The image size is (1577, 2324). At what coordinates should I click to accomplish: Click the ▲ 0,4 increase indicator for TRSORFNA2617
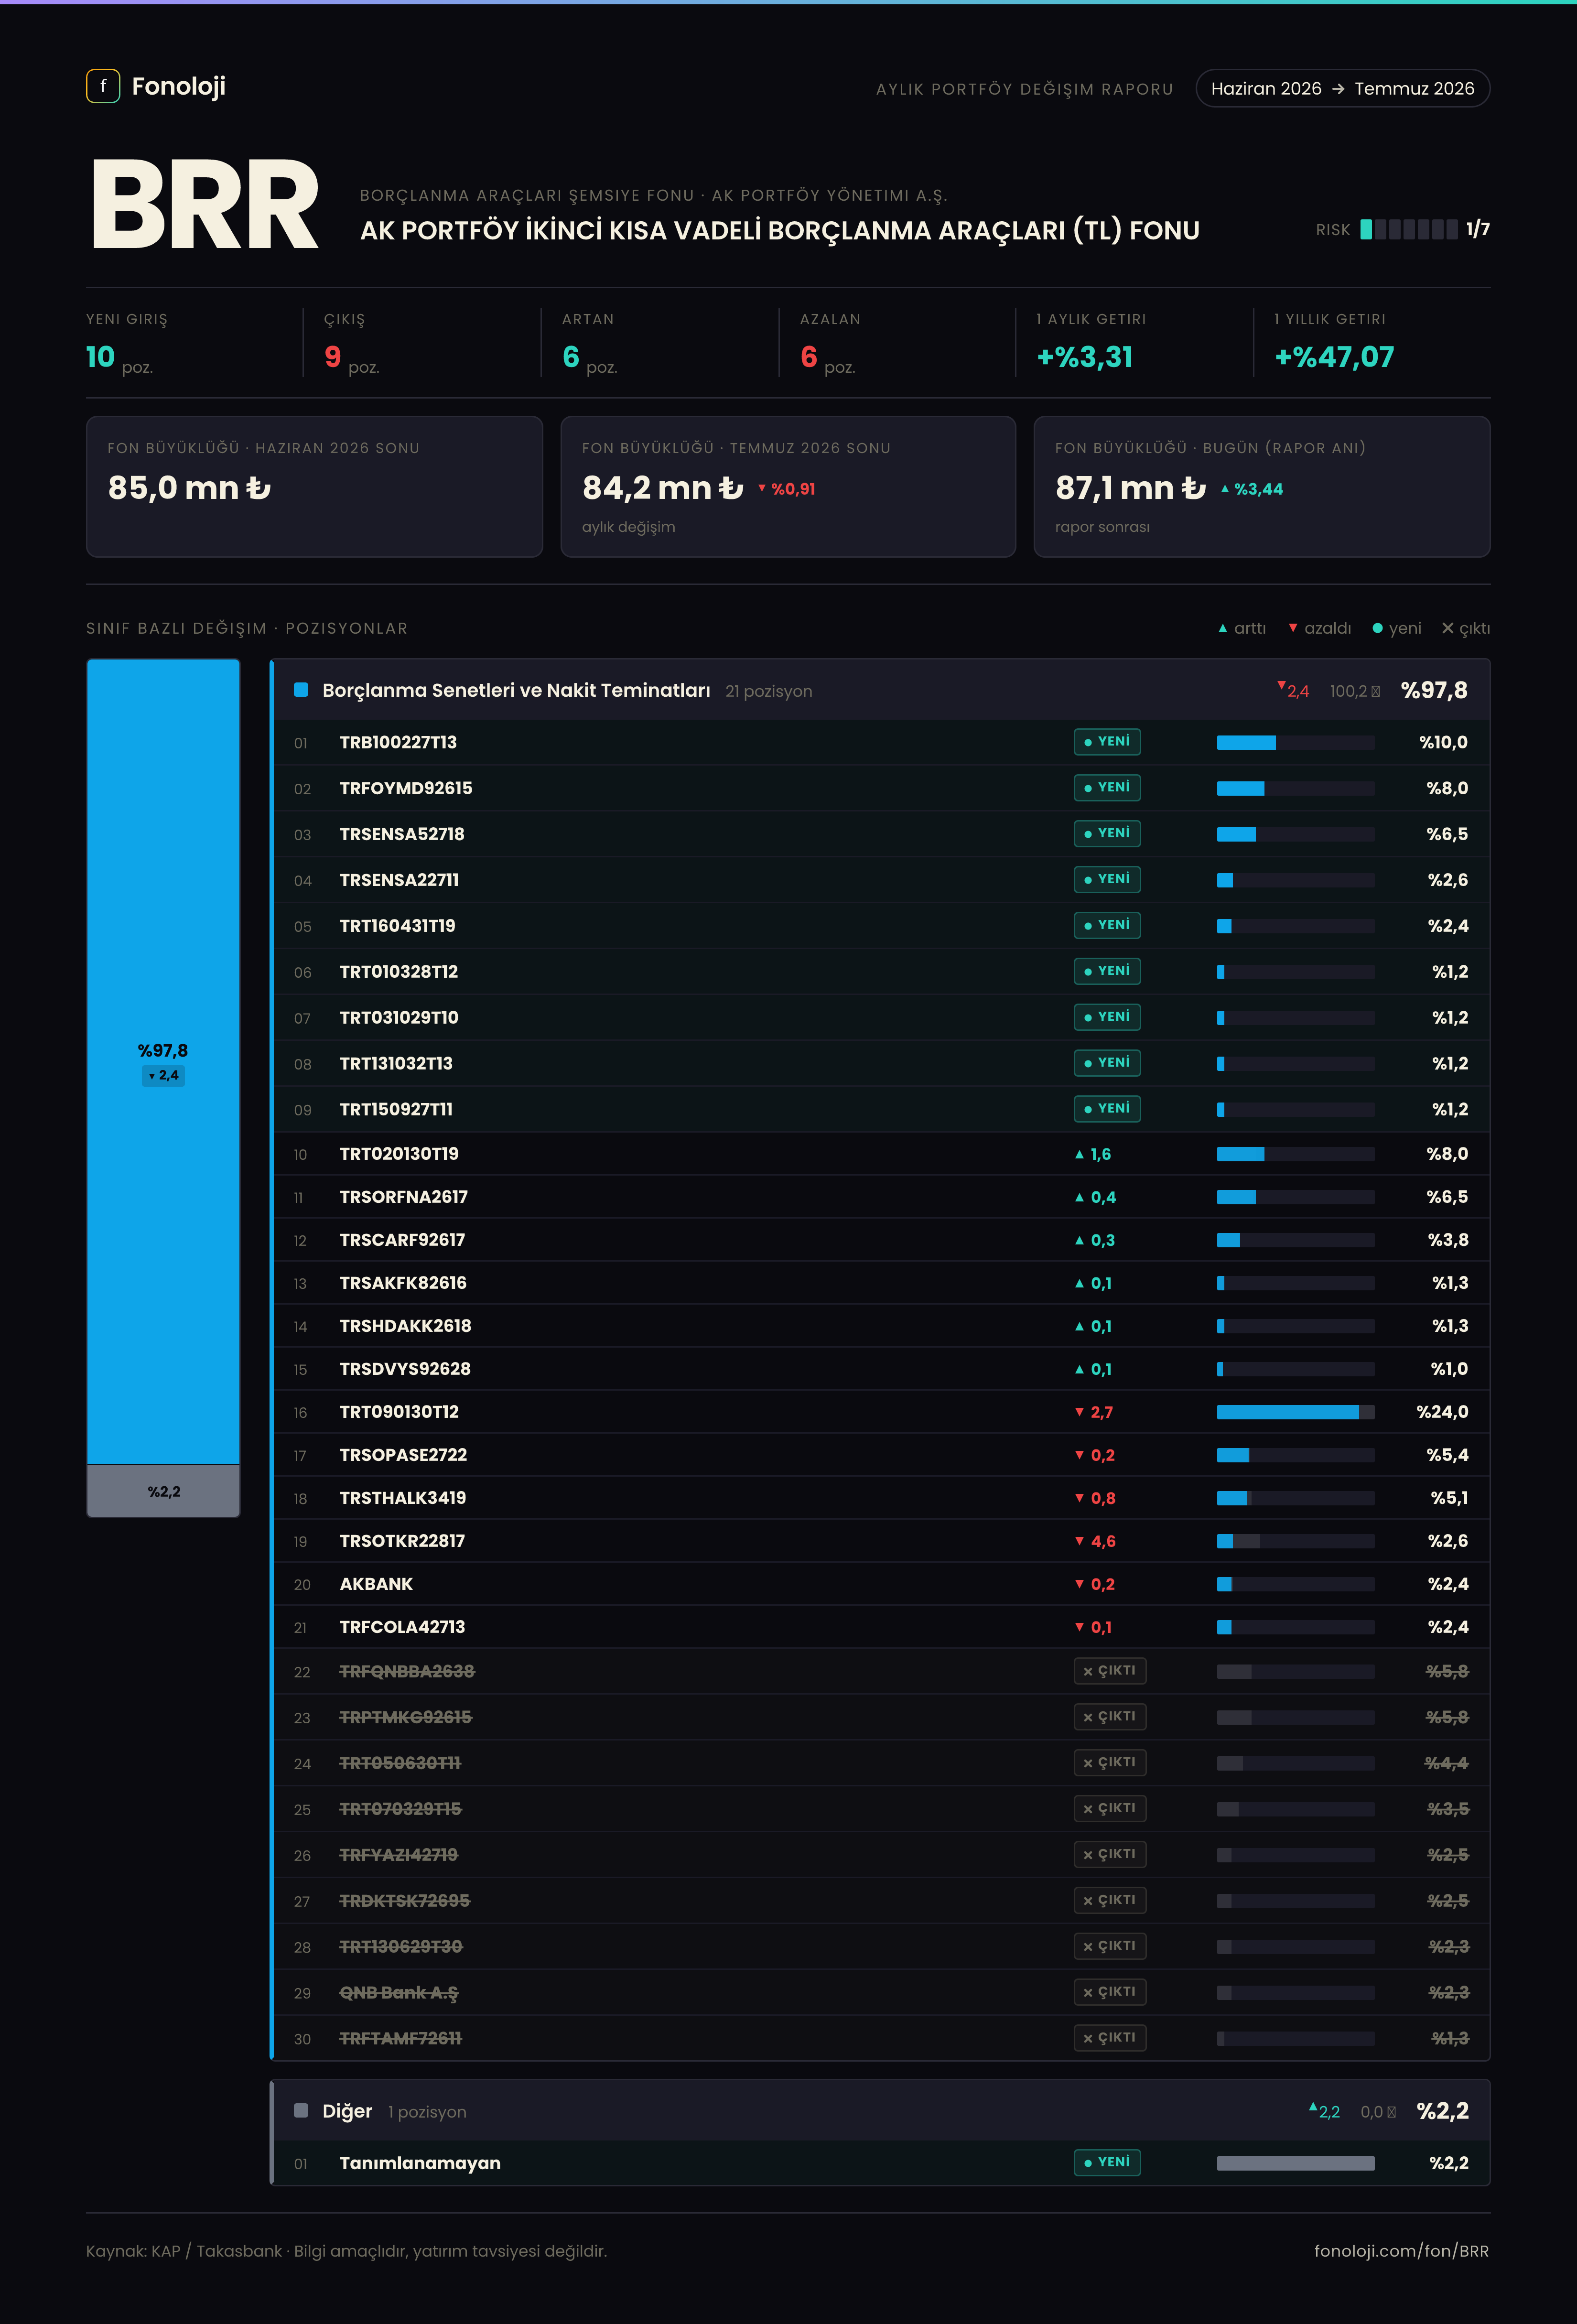(x=1095, y=1197)
